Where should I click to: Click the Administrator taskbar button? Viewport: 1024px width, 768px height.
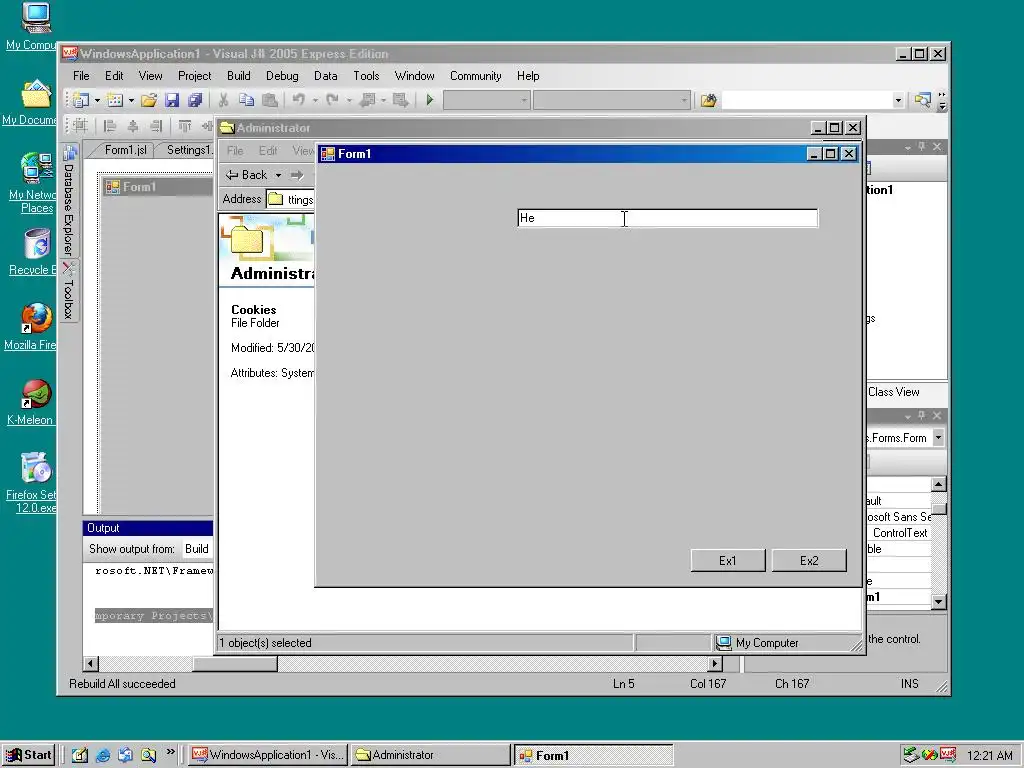(x=430, y=755)
